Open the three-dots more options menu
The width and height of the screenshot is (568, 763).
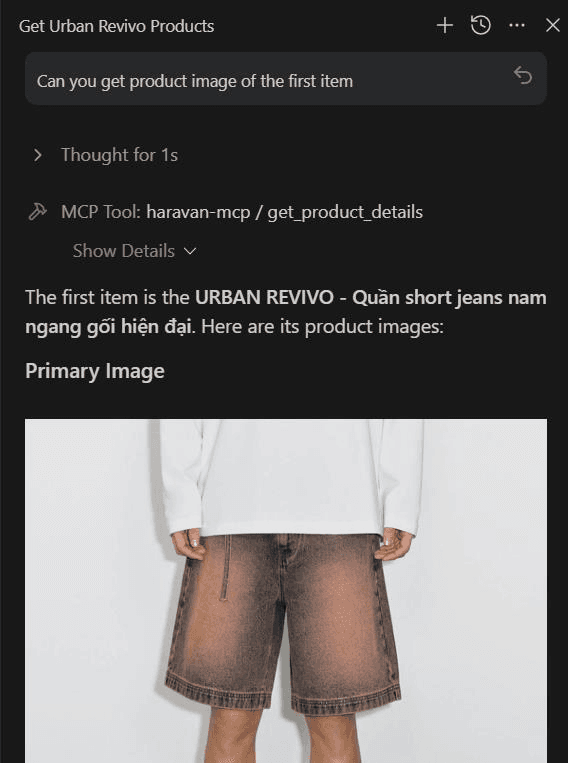click(516, 25)
